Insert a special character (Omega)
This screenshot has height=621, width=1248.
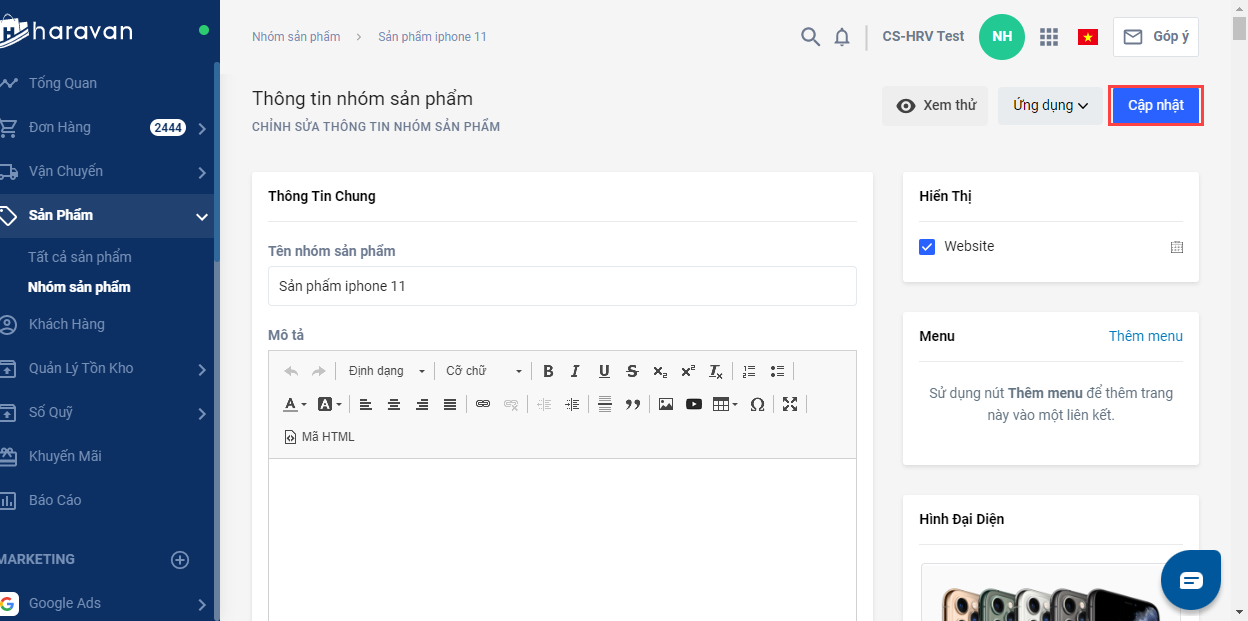(x=757, y=404)
